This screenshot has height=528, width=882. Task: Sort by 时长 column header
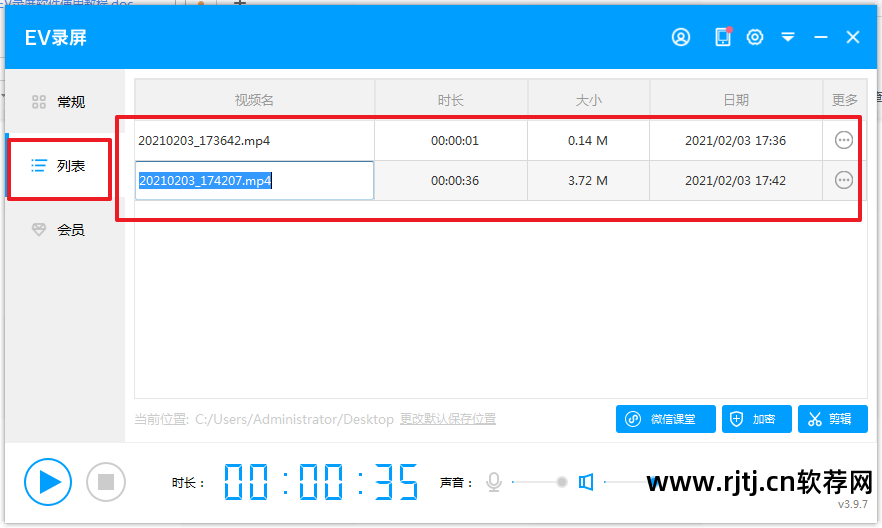tap(451, 100)
